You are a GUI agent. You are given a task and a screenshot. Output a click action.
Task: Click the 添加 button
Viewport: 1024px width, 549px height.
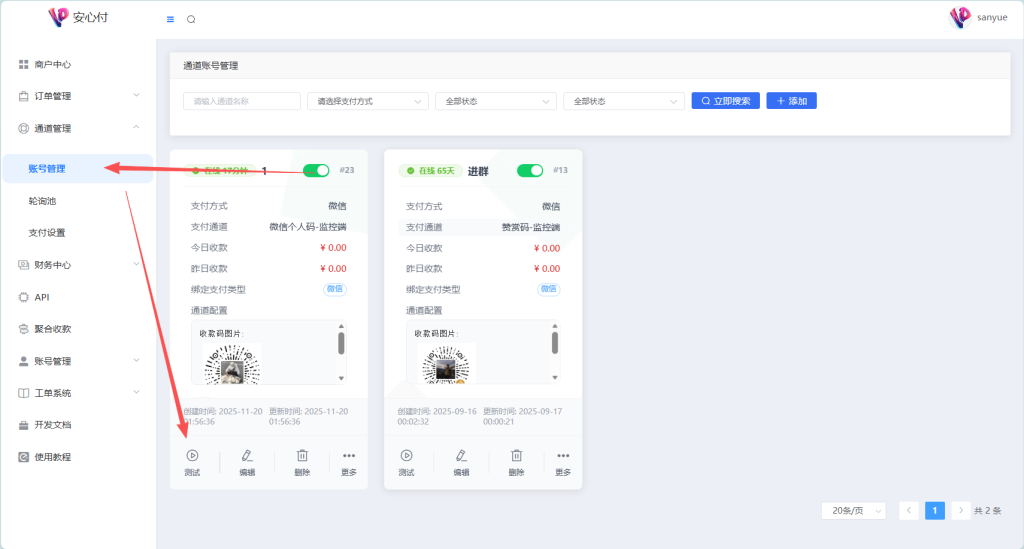pyautogui.click(x=792, y=101)
